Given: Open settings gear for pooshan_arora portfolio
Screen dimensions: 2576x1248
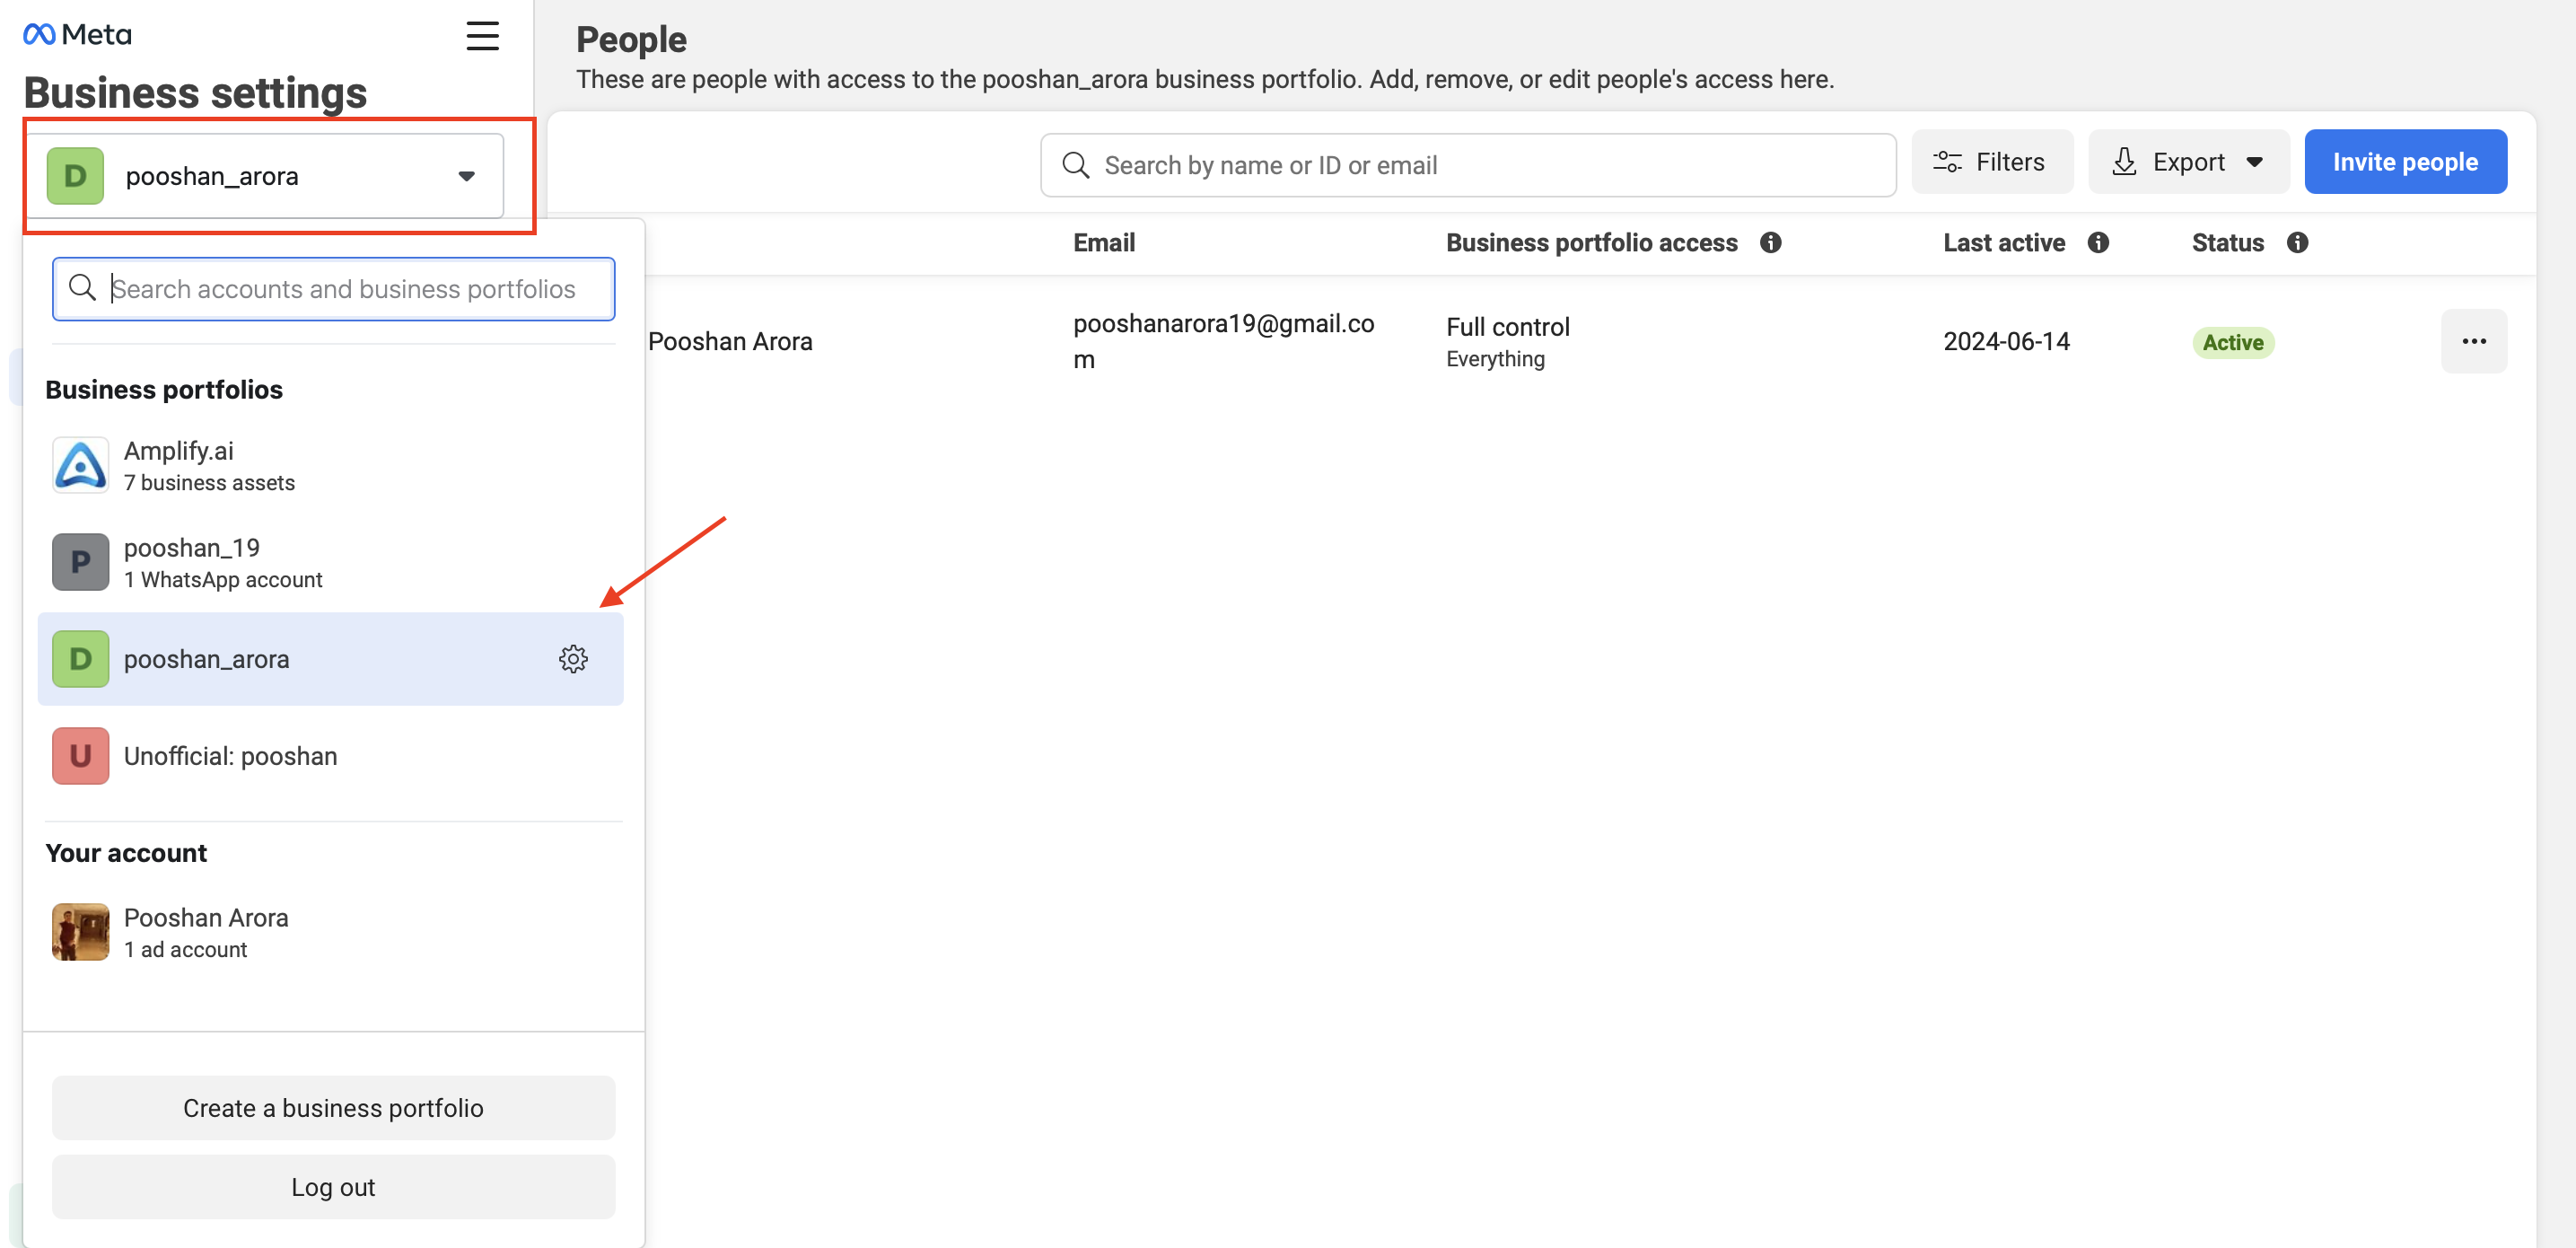Looking at the screenshot, I should 573,659.
